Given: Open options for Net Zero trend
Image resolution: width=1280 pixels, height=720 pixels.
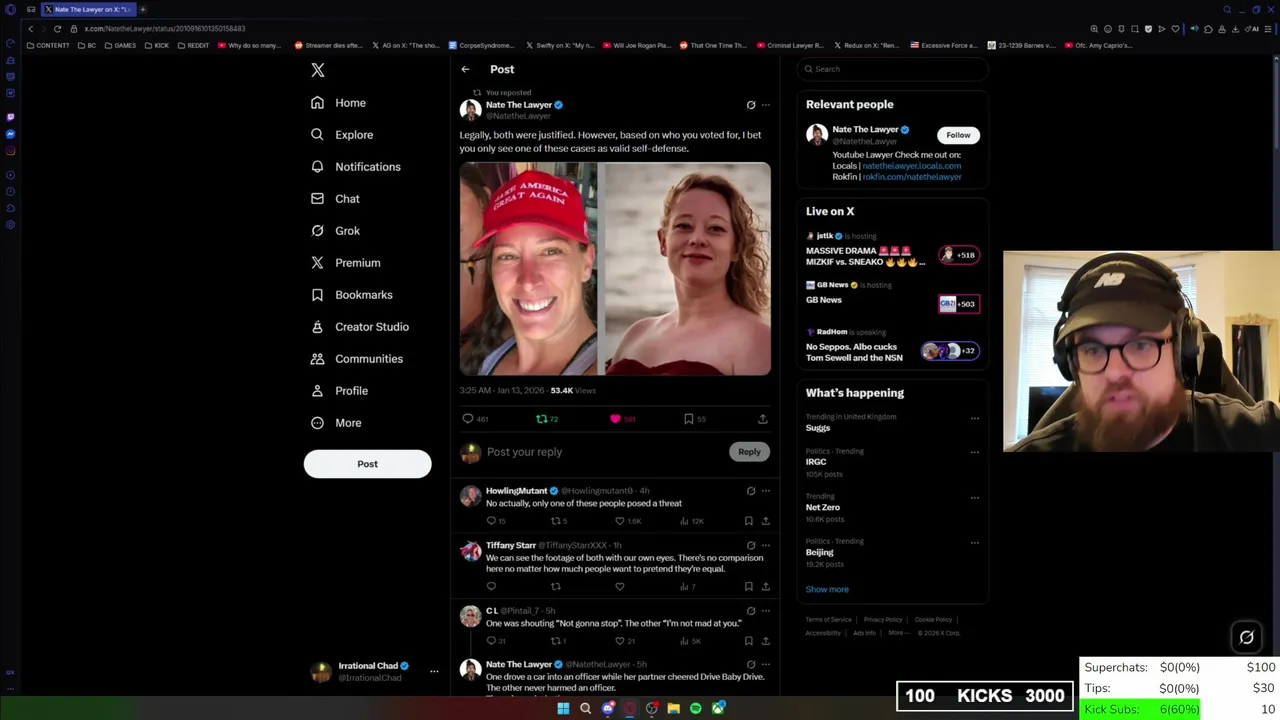Looking at the screenshot, I should pyautogui.click(x=975, y=497).
